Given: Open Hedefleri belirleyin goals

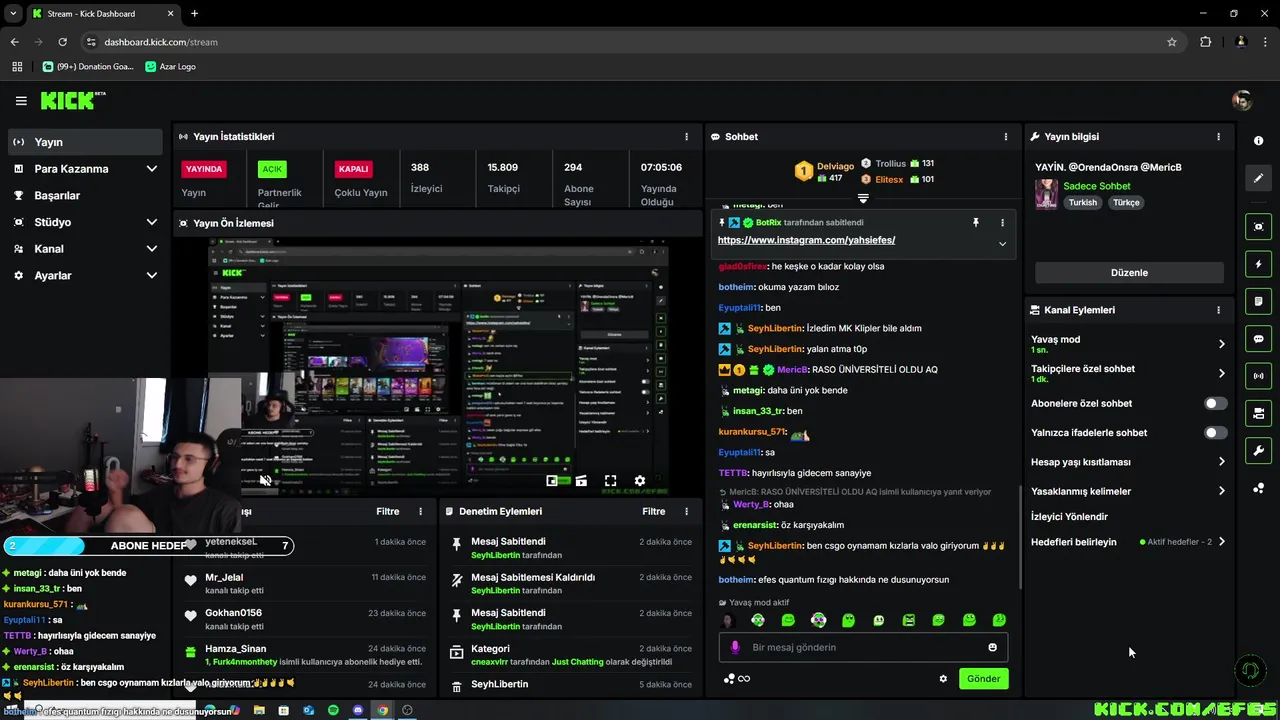Looking at the screenshot, I should [x=1128, y=542].
